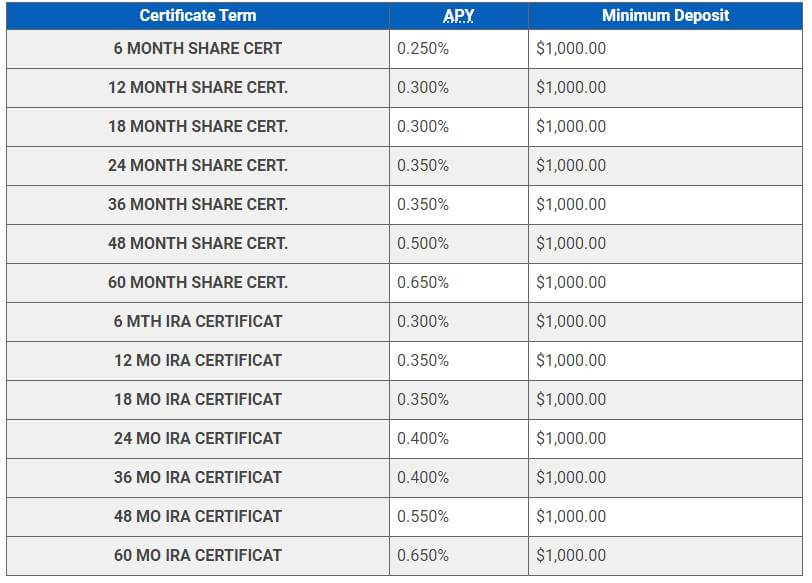Image resolution: width=812 pixels, height=583 pixels.
Task: Click the $1,000.00 deposit for 24 MO IRA
Action: (571, 439)
